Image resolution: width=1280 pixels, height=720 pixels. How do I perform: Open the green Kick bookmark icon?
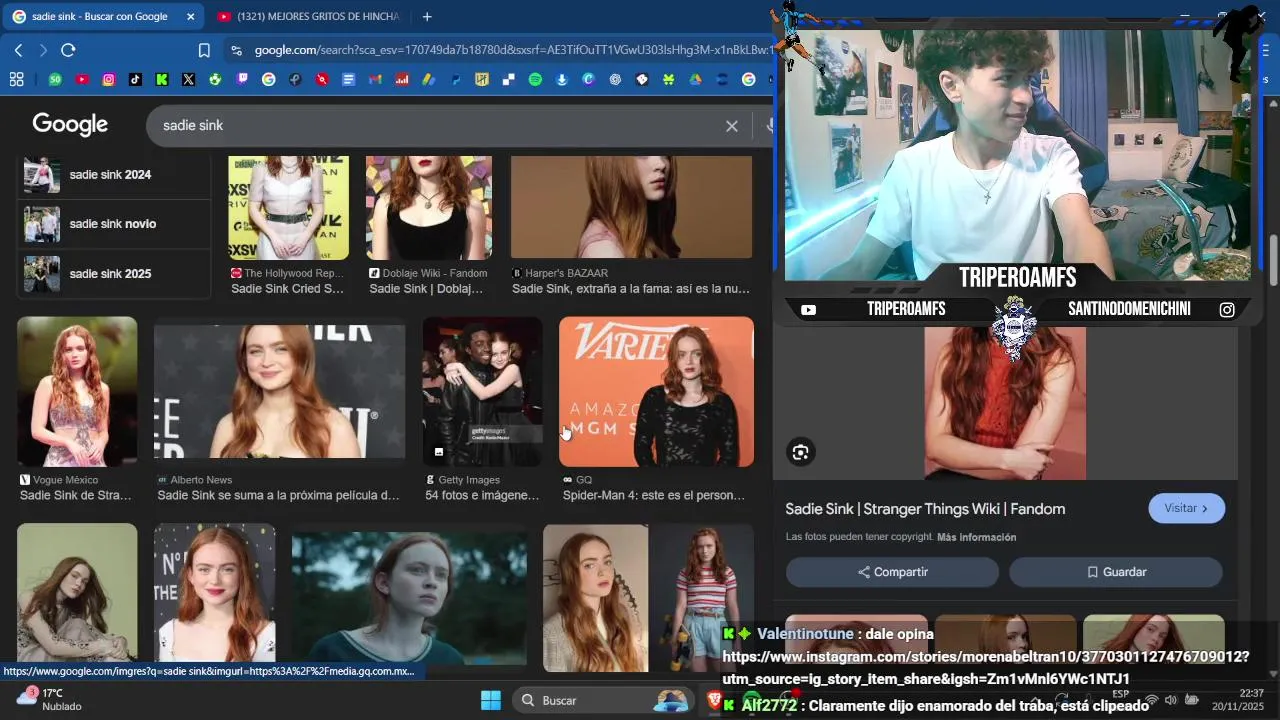coord(162,79)
